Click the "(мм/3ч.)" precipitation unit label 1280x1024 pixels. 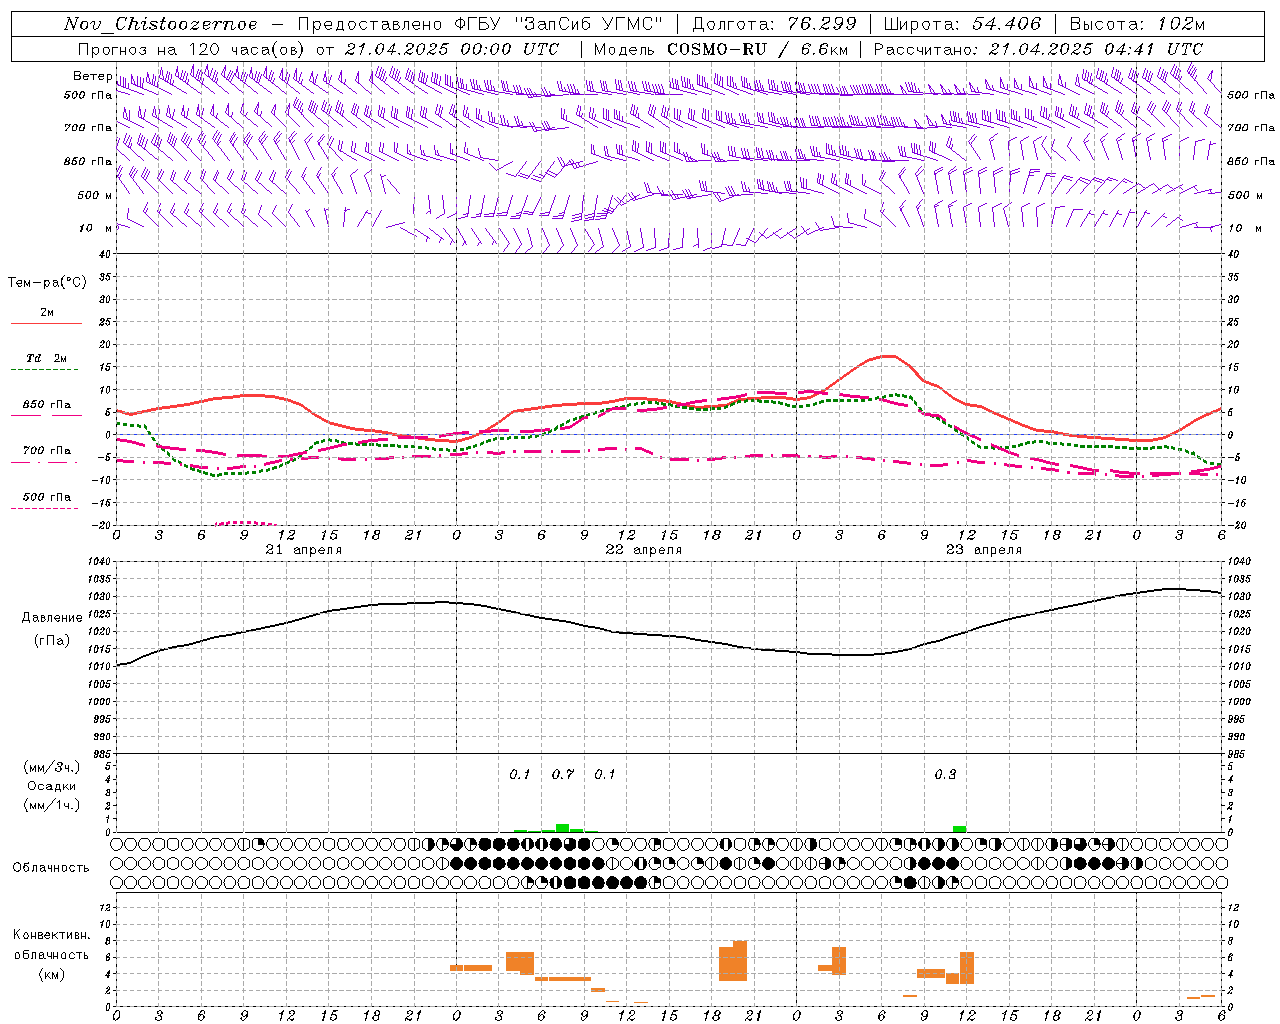(51, 767)
